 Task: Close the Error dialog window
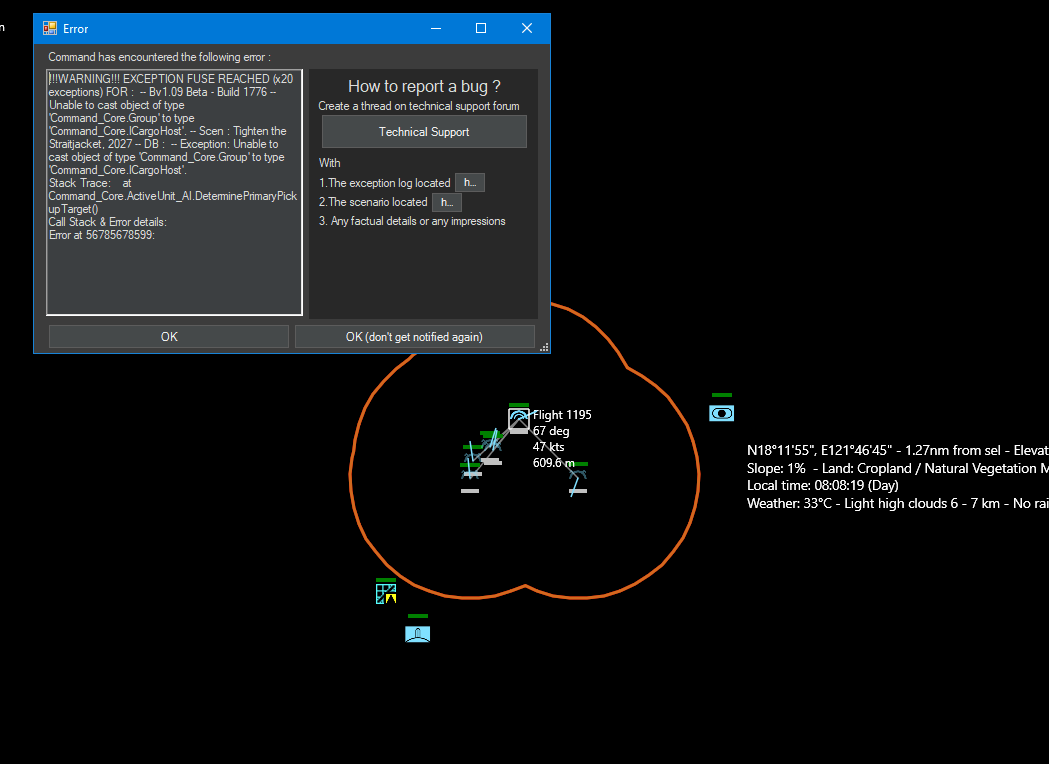point(527,28)
